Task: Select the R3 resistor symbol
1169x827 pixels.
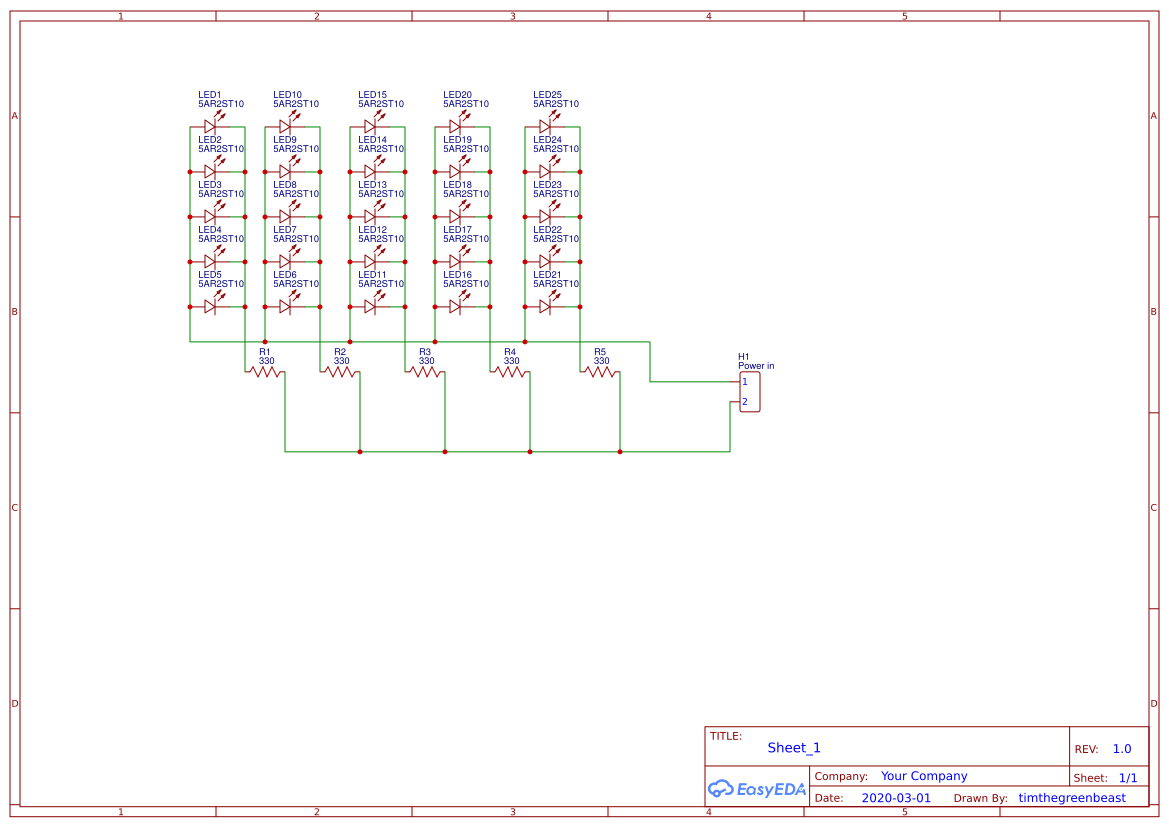Action: [x=425, y=372]
